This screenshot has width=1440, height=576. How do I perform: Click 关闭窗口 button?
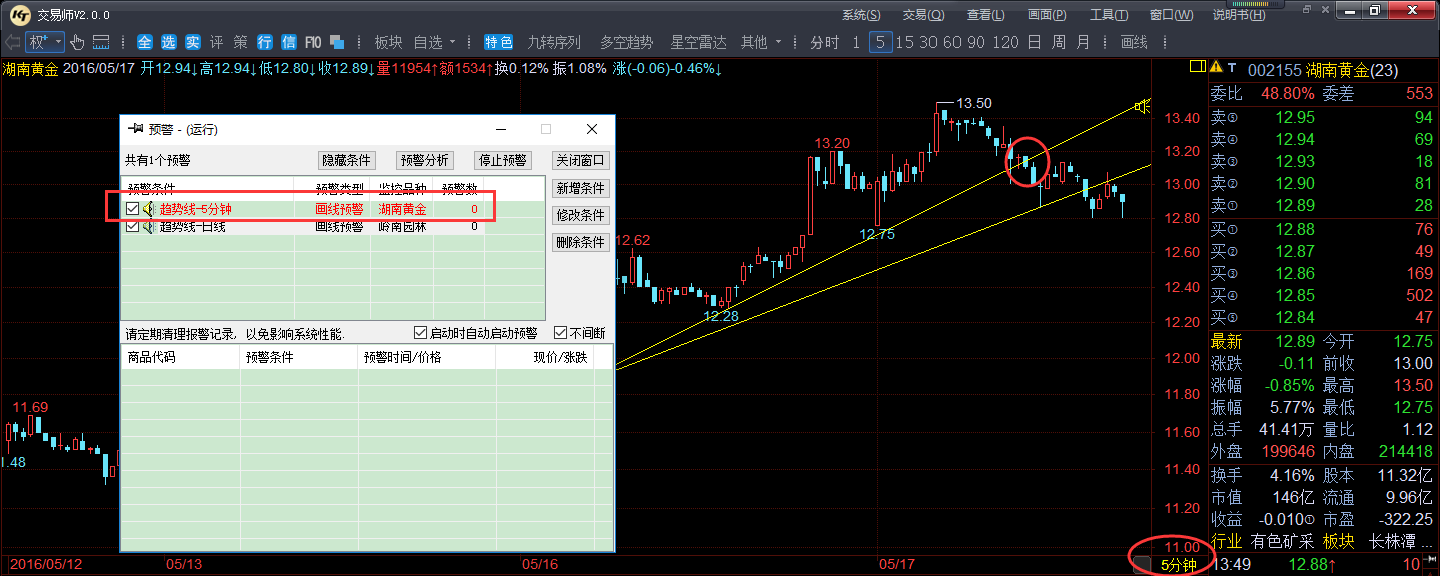(x=581, y=160)
